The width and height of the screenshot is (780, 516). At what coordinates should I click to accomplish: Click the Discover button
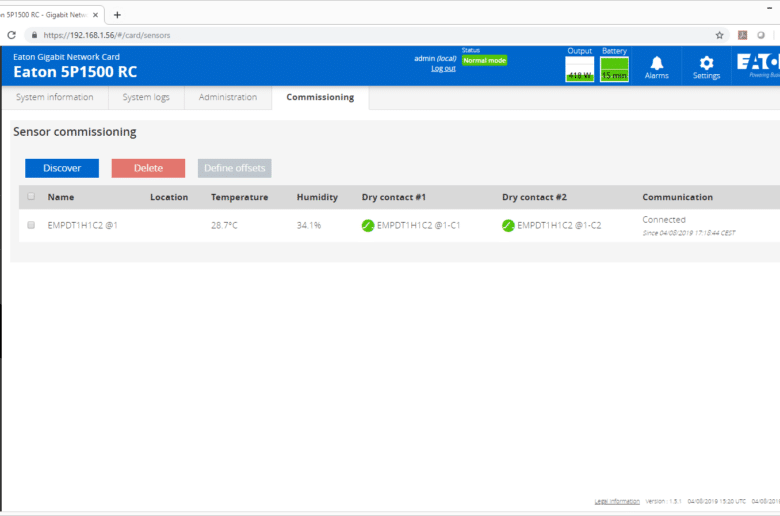pyautogui.click(x=62, y=168)
